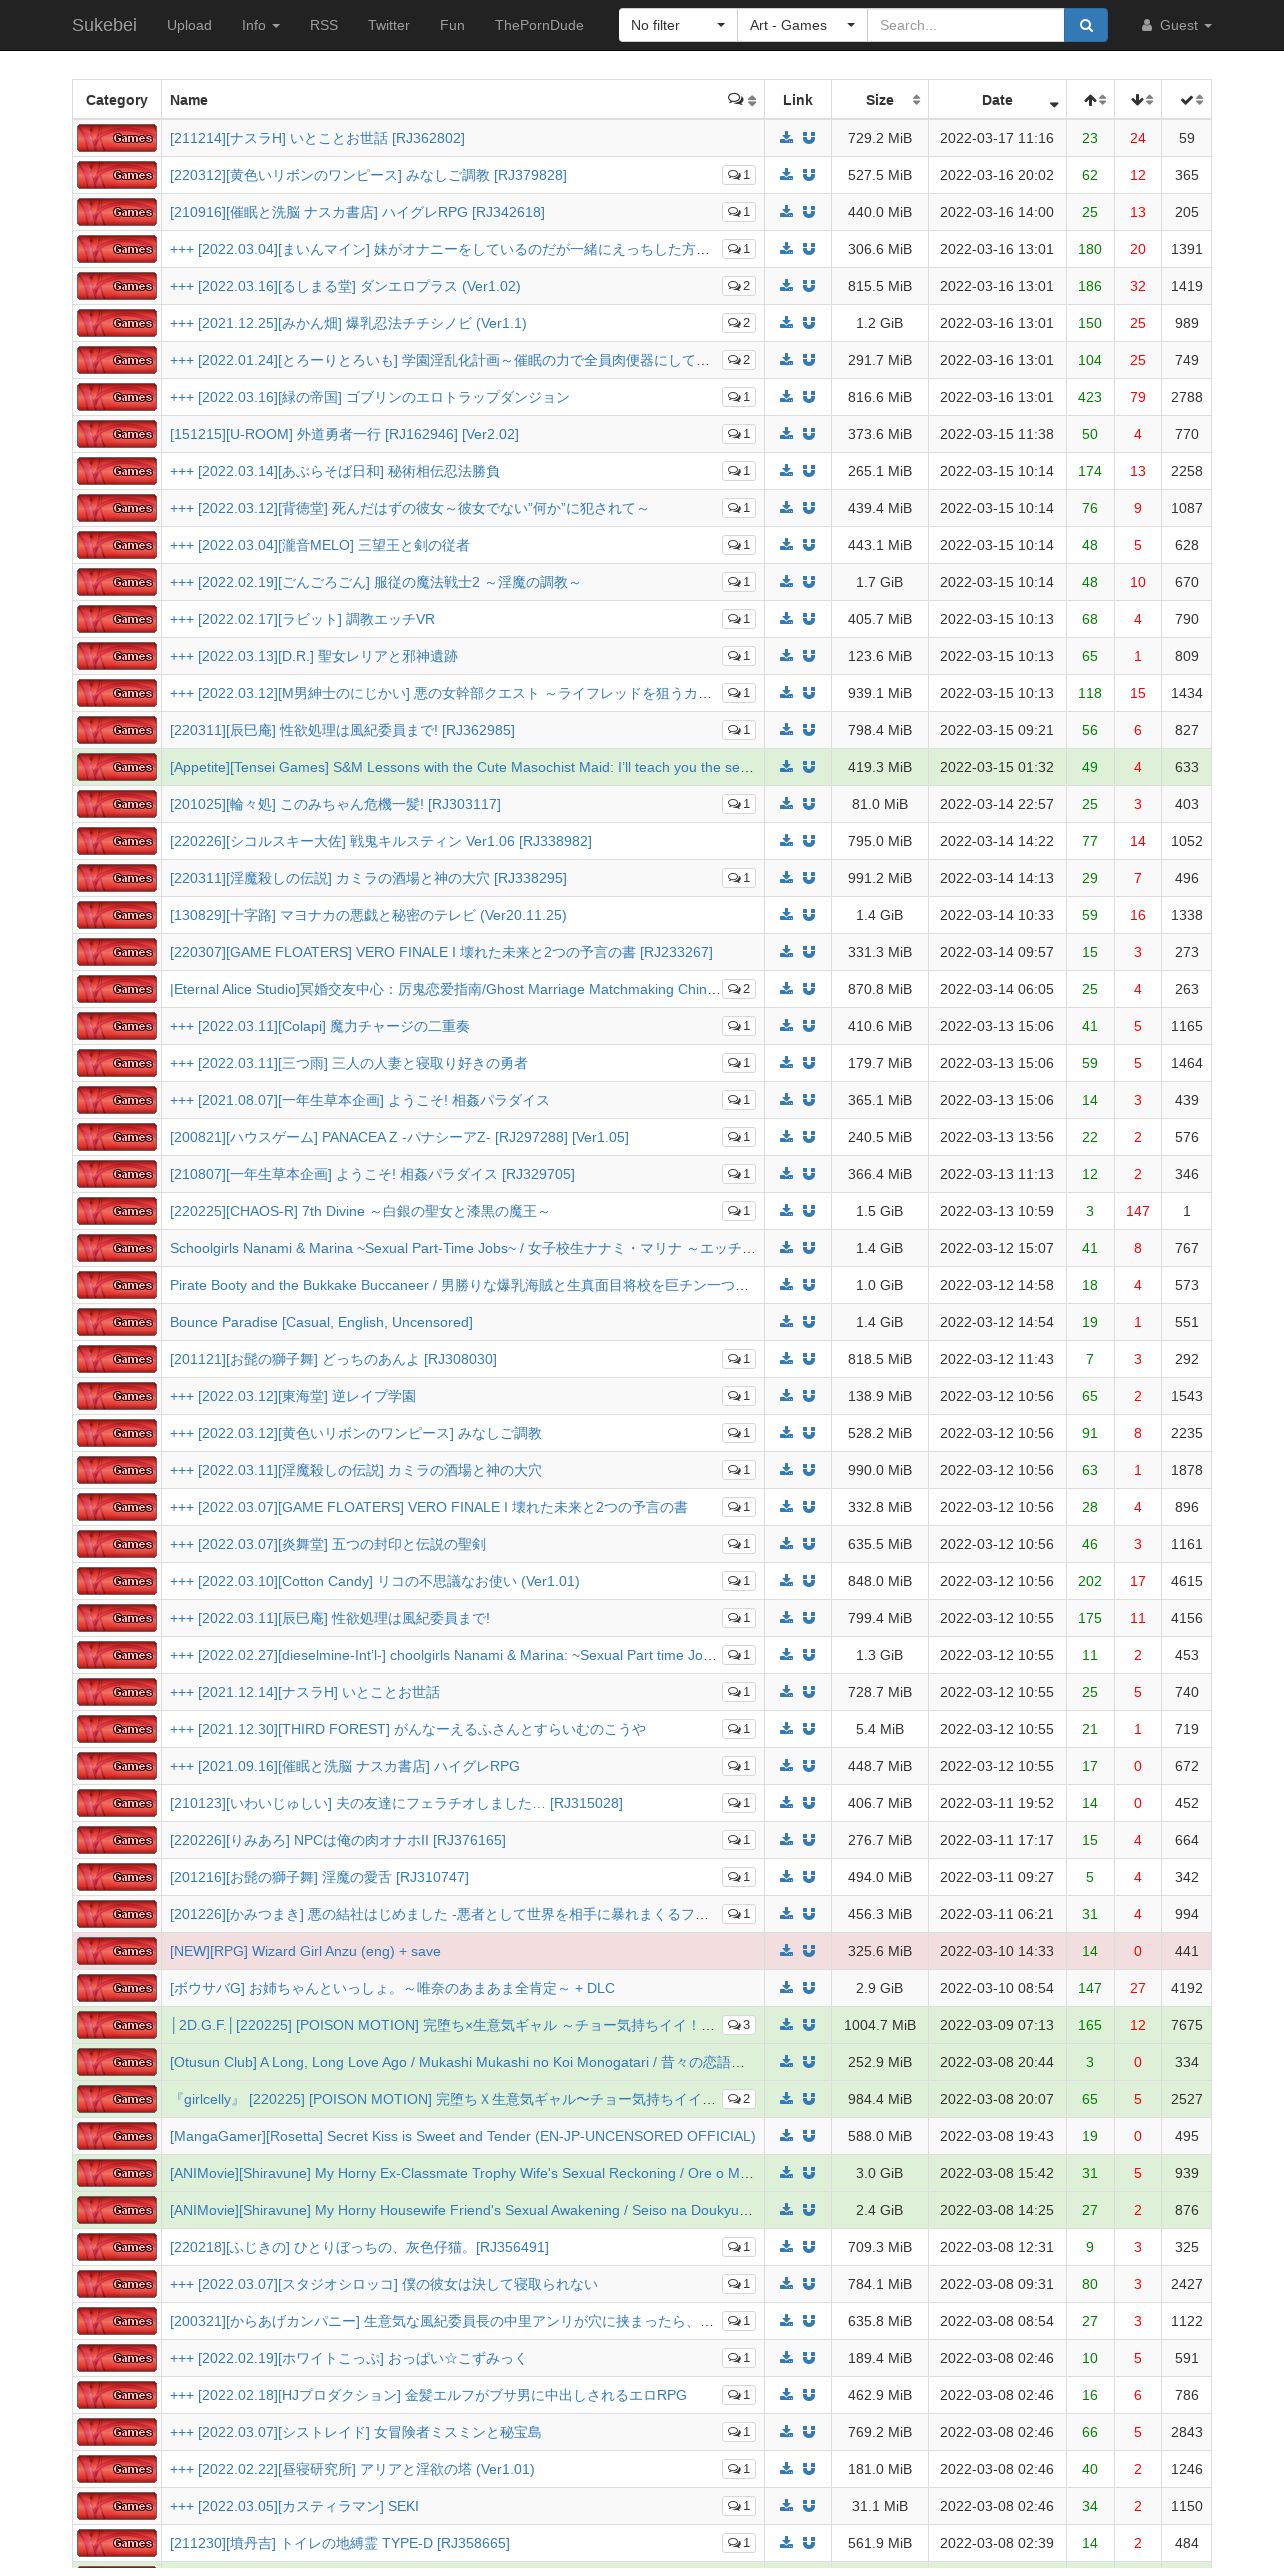Open S&M Lessons with the Cute Masochist Maid
This screenshot has width=1284, height=2568.
click(x=462, y=767)
